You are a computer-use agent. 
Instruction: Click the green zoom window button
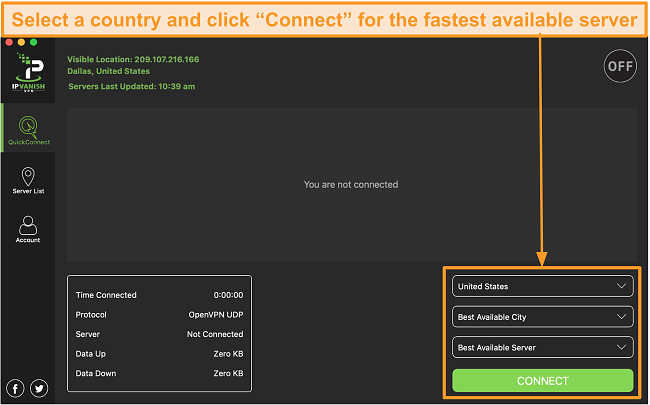tap(34, 42)
